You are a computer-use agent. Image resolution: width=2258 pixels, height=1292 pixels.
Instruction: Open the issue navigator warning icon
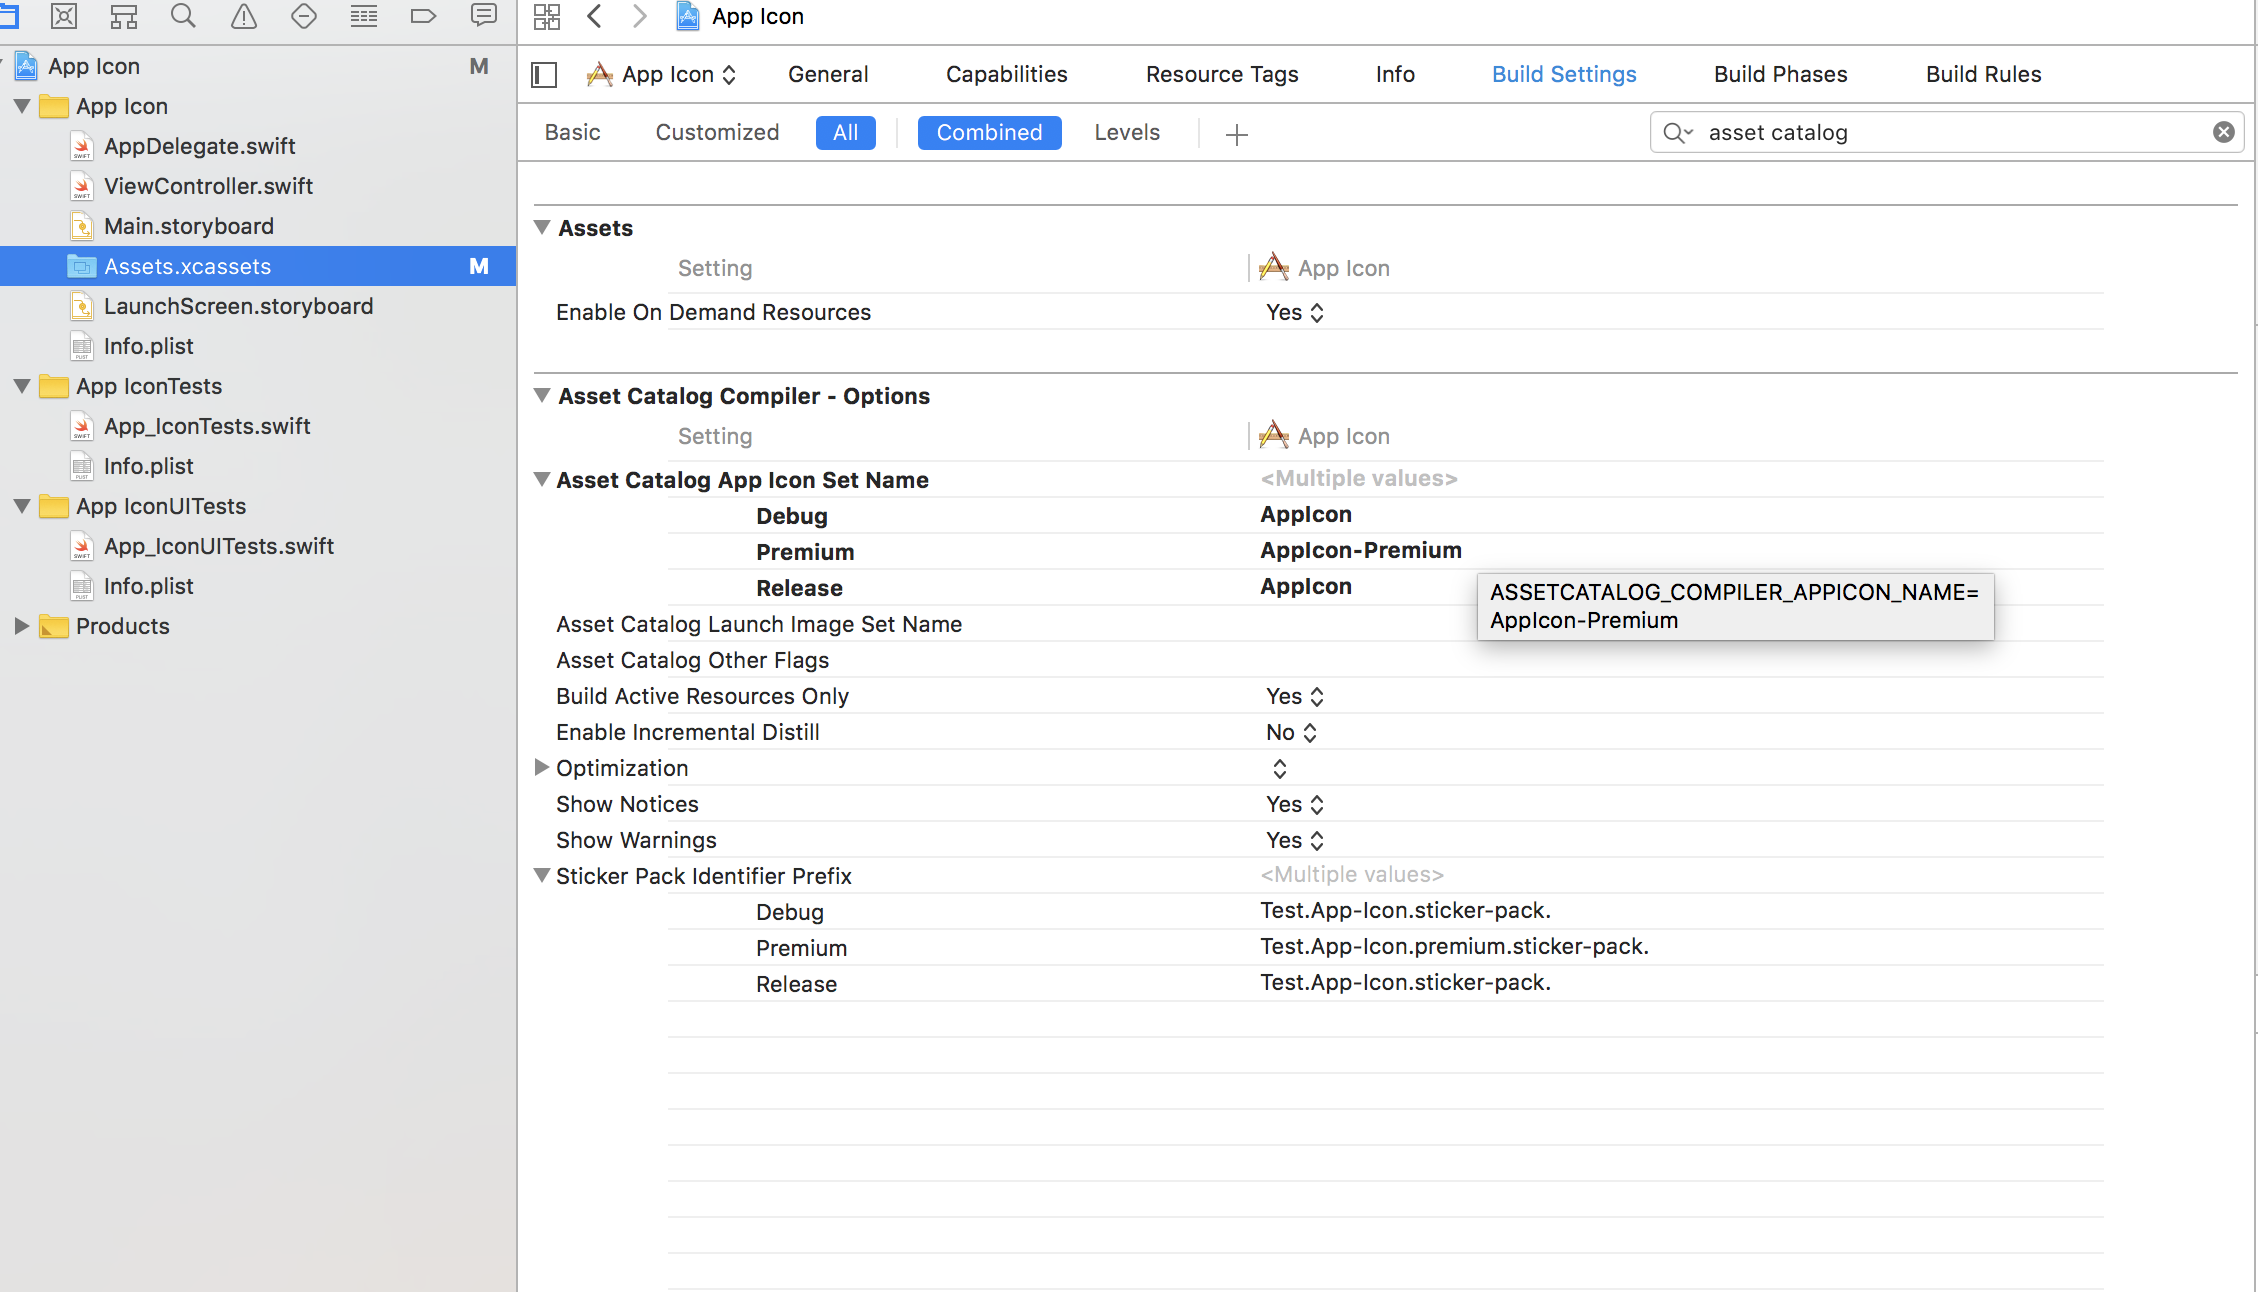click(x=244, y=16)
